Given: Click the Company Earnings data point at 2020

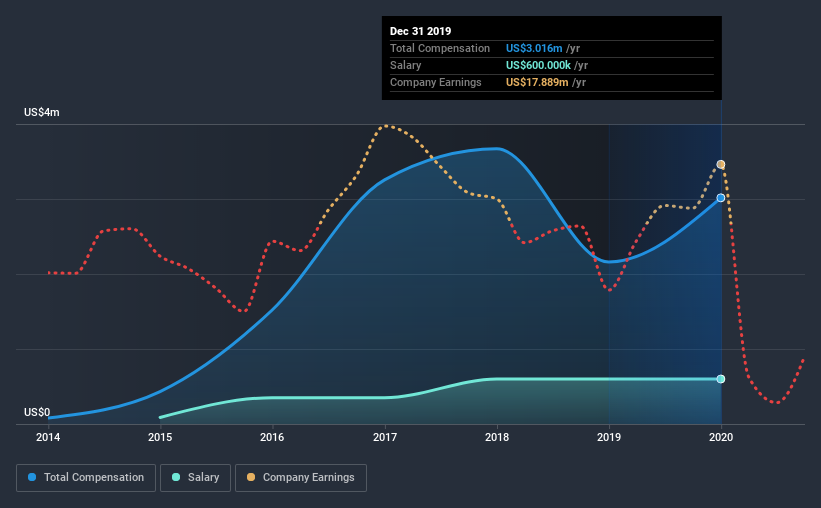Looking at the screenshot, I should click(x=721, y=164).
